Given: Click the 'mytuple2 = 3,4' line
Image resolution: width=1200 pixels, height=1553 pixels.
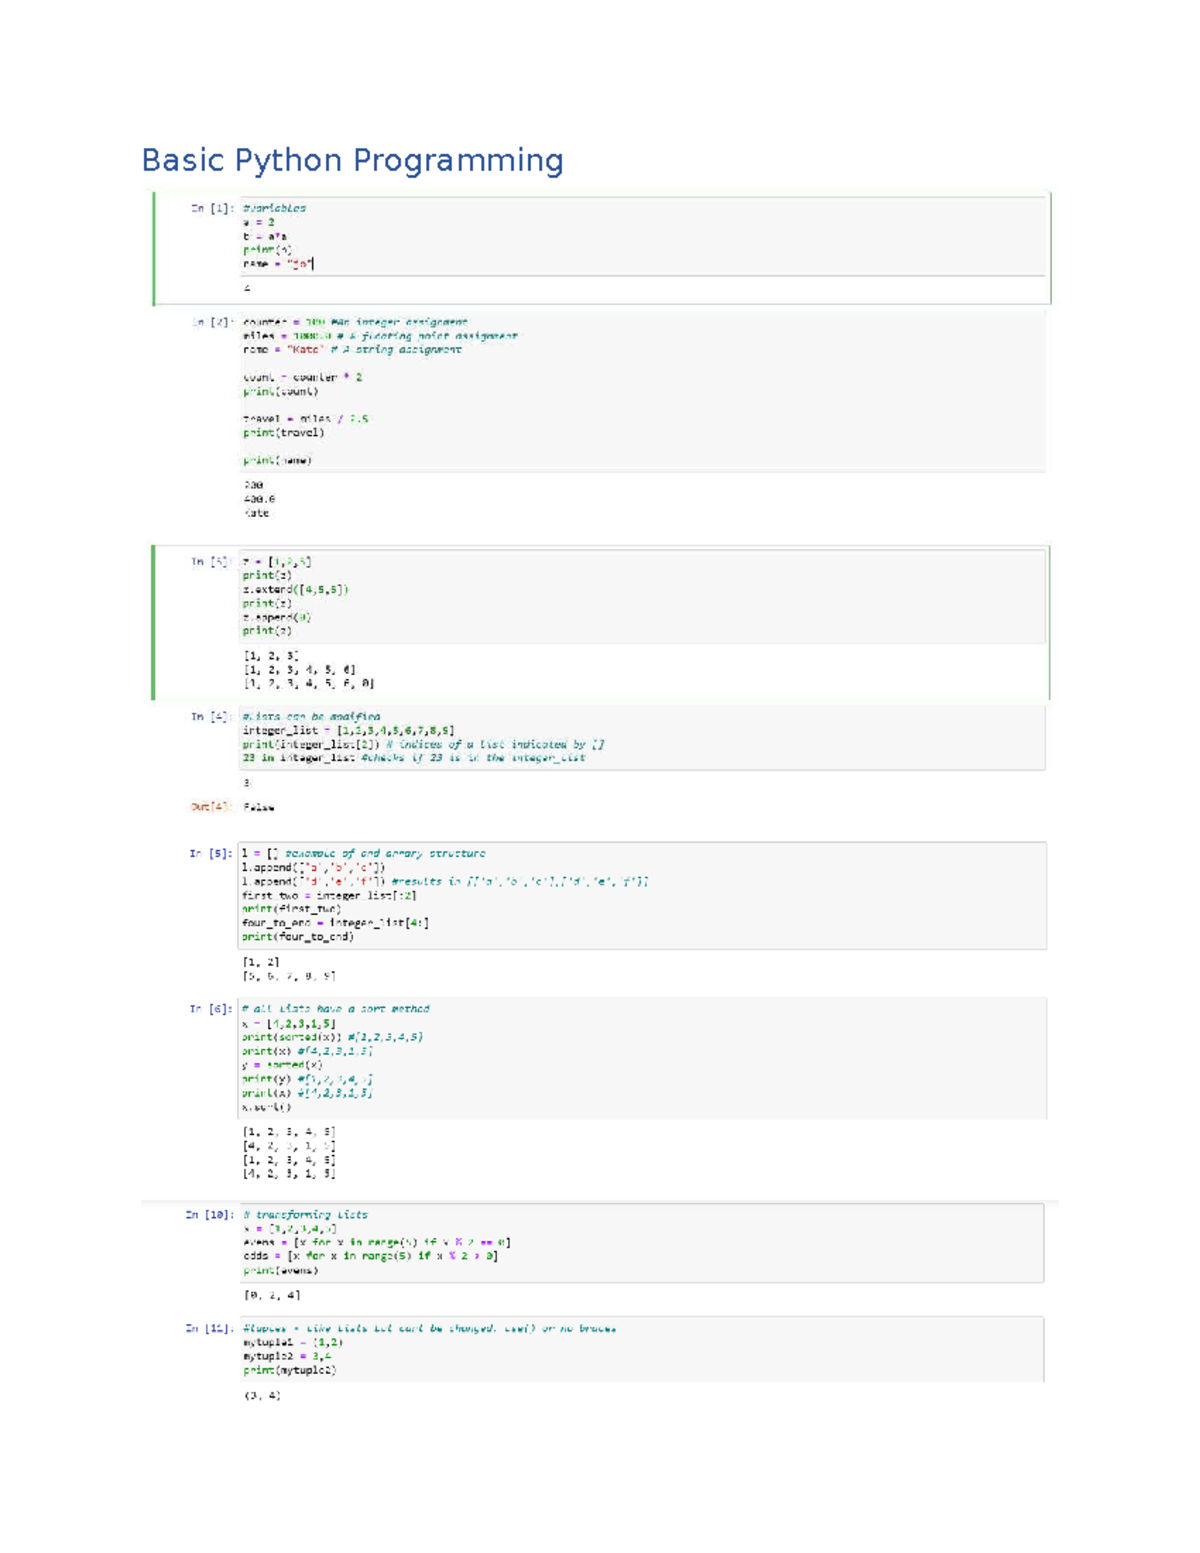Looking at the screenshot, I should coord(287,1357).
